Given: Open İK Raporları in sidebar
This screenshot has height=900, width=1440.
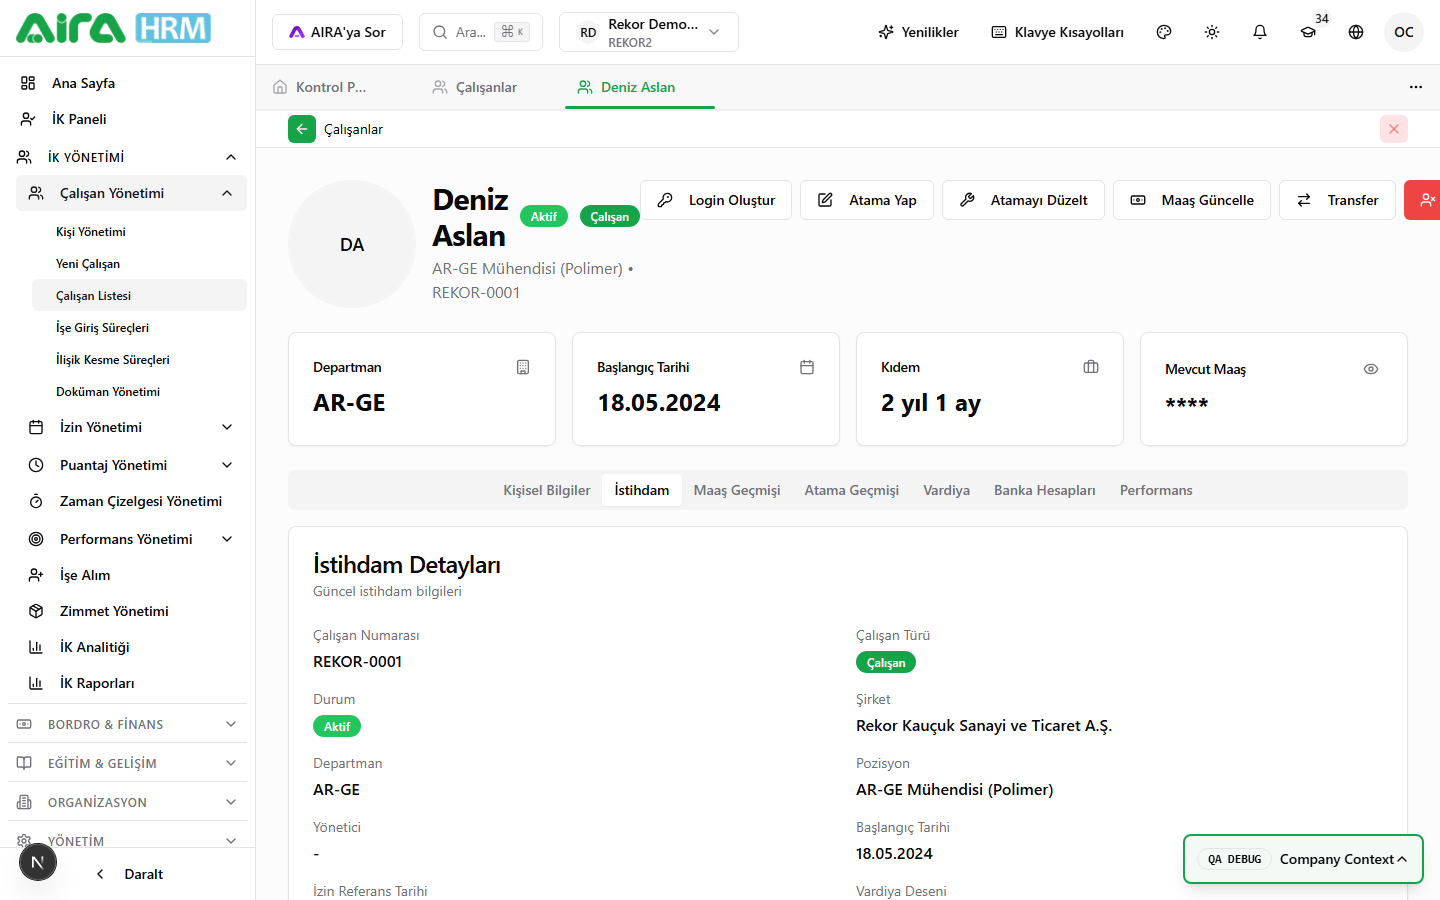Looking at the screenshot, I should coord(131,683).
